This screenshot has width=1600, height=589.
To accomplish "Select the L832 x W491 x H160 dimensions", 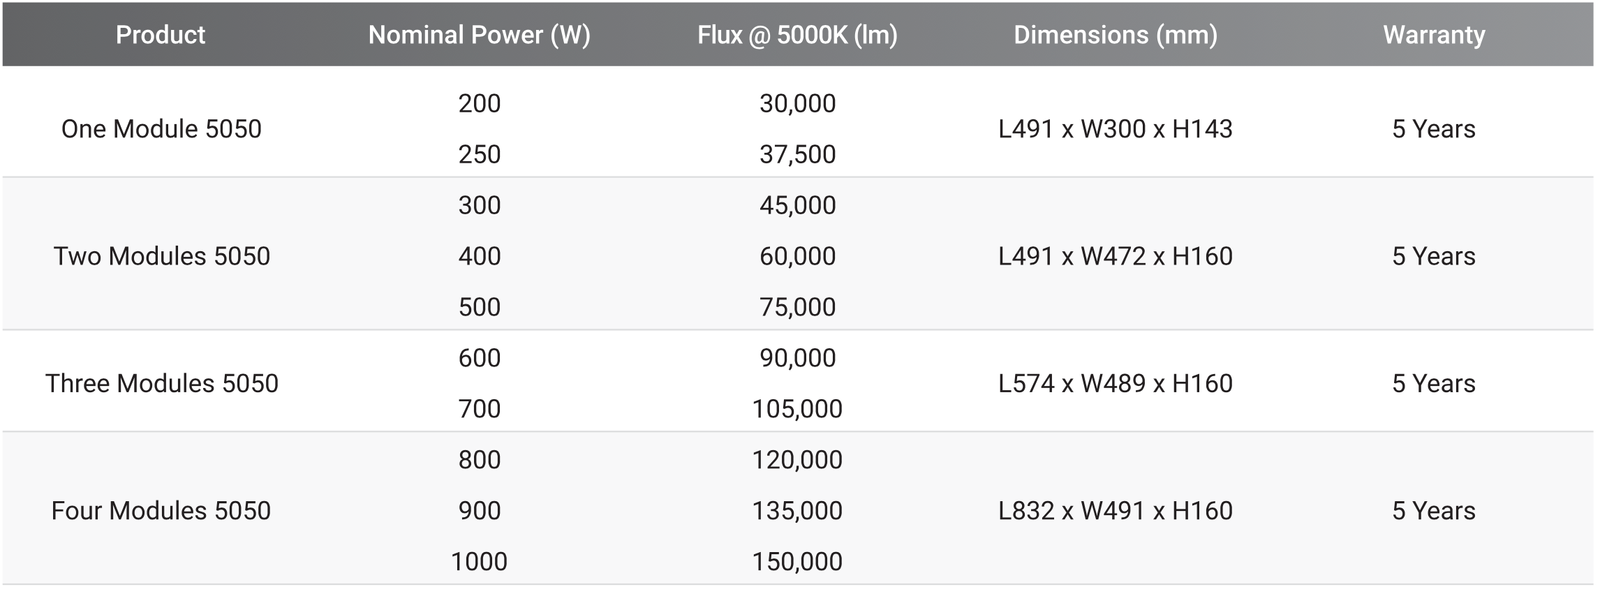I will click(x=1115, y=511).
